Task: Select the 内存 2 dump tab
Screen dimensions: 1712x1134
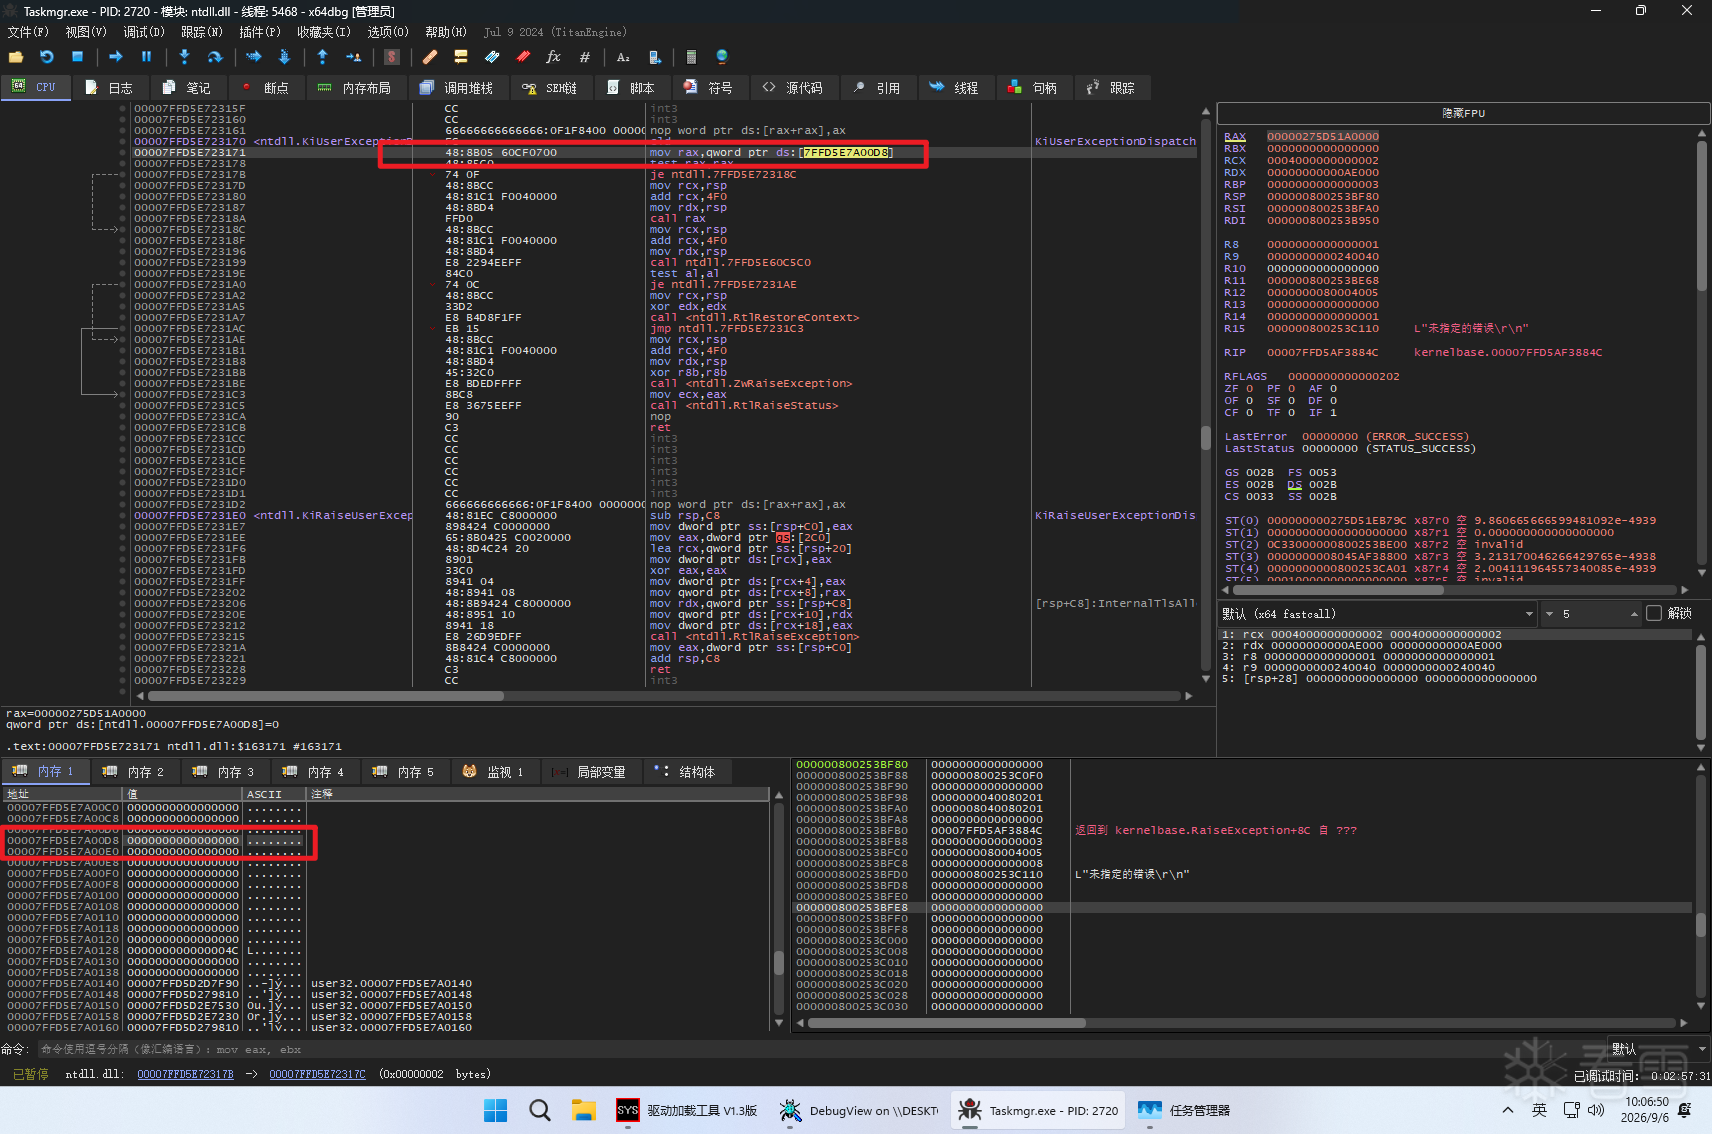Action: [x=134, y=771]
